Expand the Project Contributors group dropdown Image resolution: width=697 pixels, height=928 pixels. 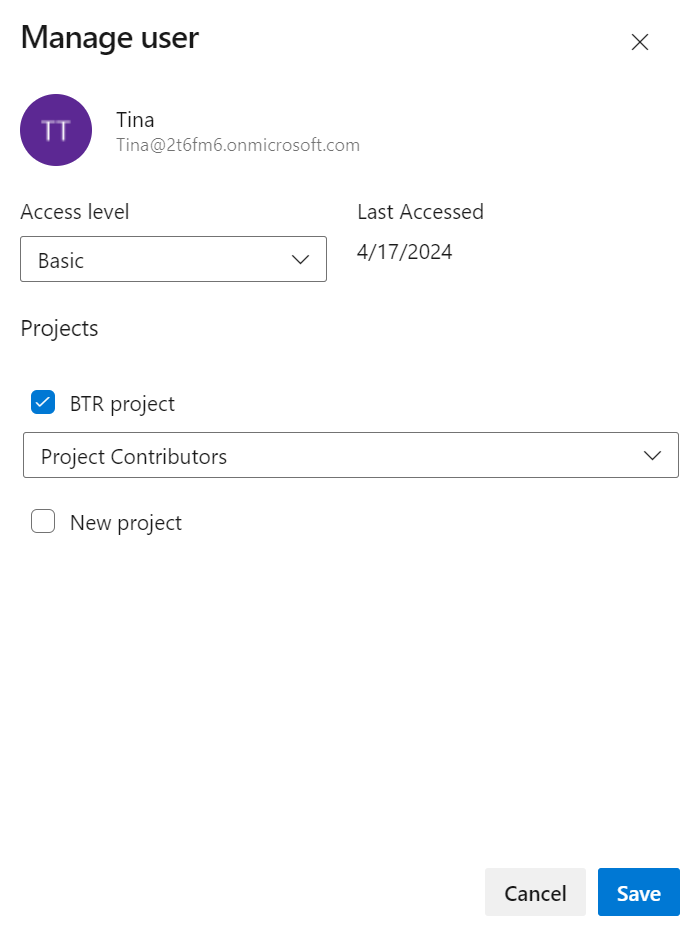tap(350, 456)
